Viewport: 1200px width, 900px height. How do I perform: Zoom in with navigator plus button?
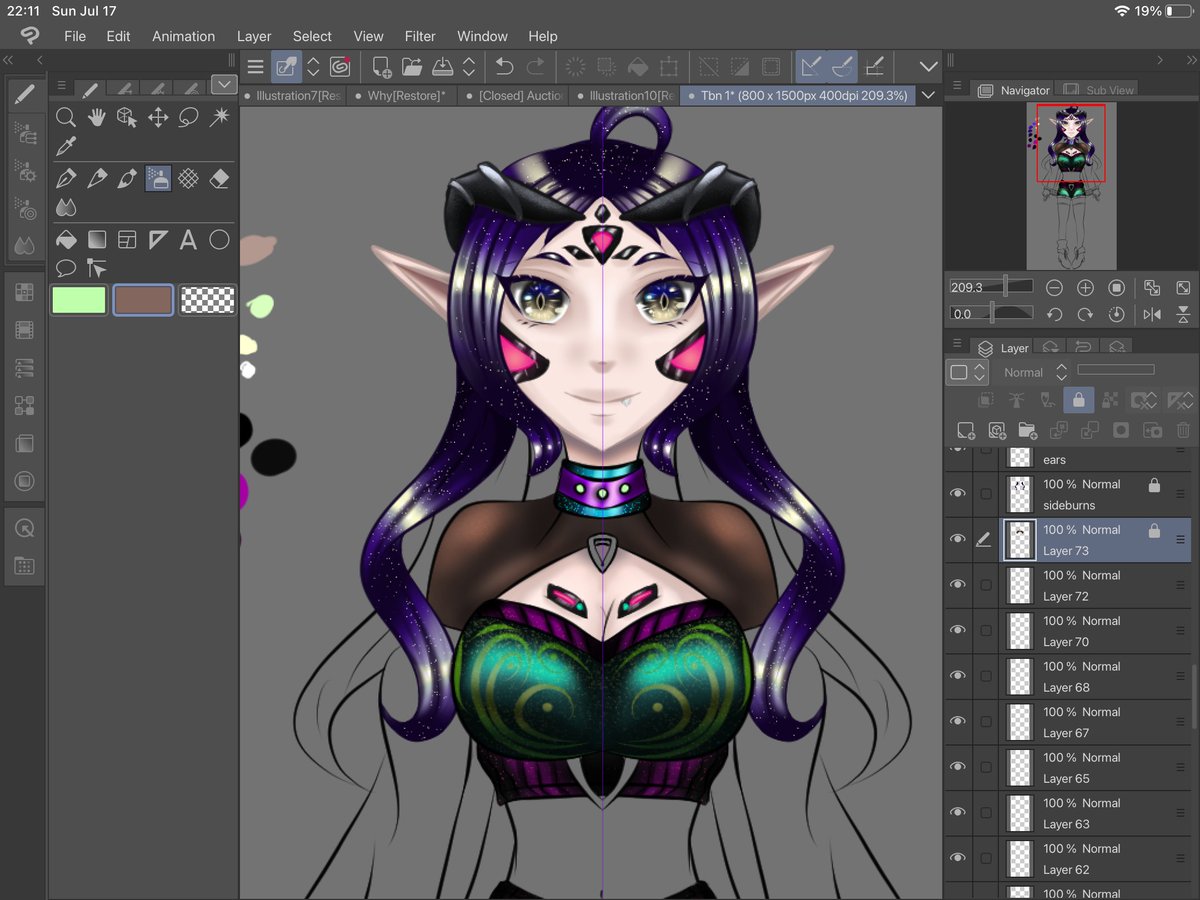pyautogui.click(x=1085, y=288)
